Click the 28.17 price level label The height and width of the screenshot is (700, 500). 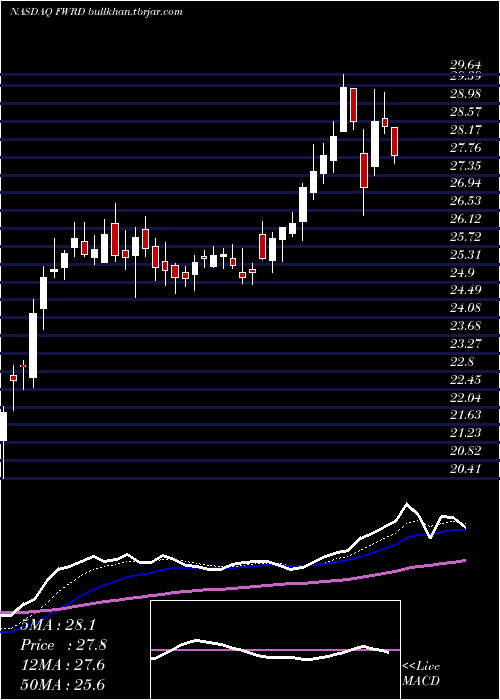(x=465, y=130)
